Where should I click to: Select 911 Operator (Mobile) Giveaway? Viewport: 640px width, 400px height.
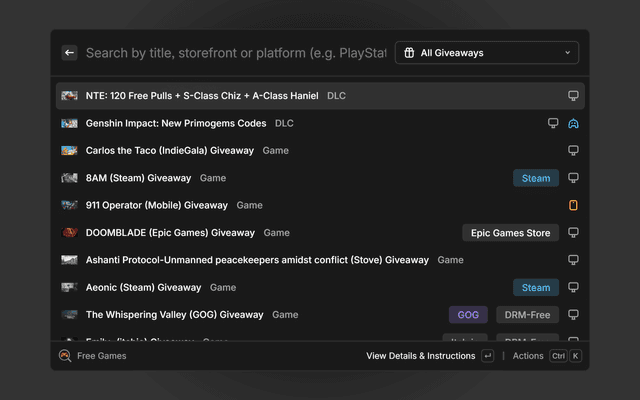(320, 205)
